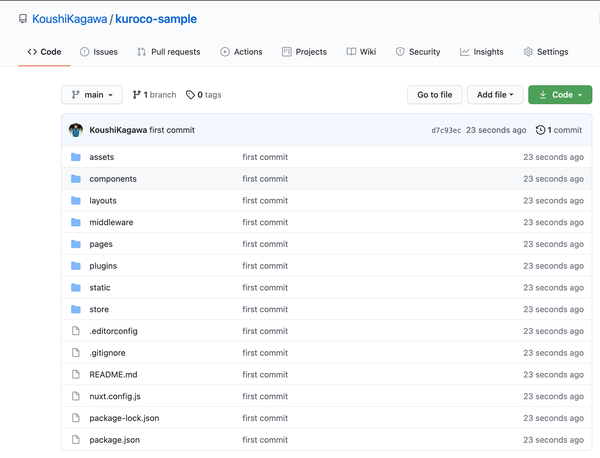Open the Security tab

(418, 52)
